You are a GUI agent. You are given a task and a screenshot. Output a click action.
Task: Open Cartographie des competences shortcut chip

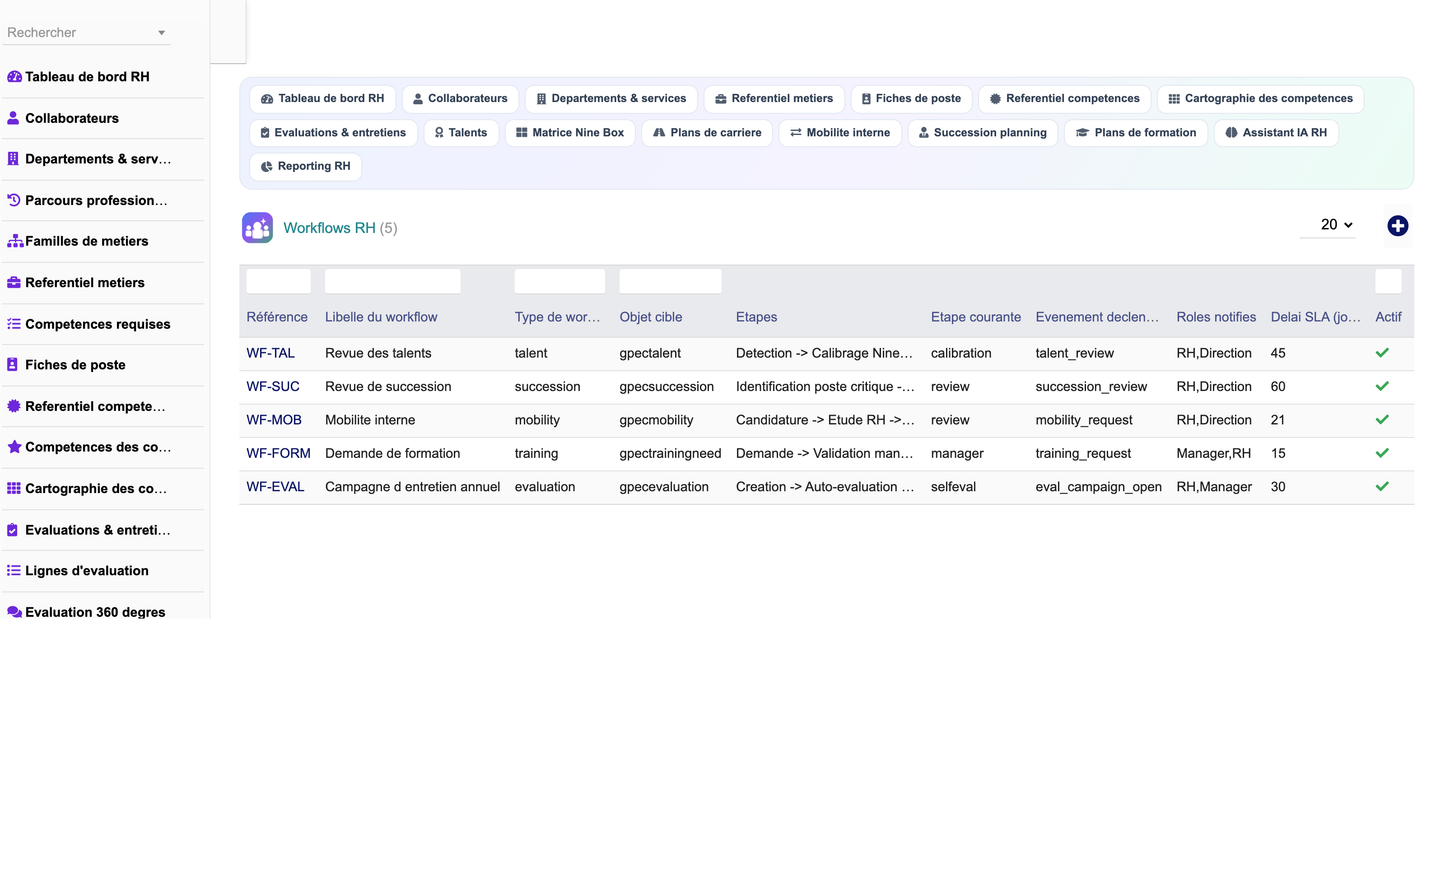1261,99
